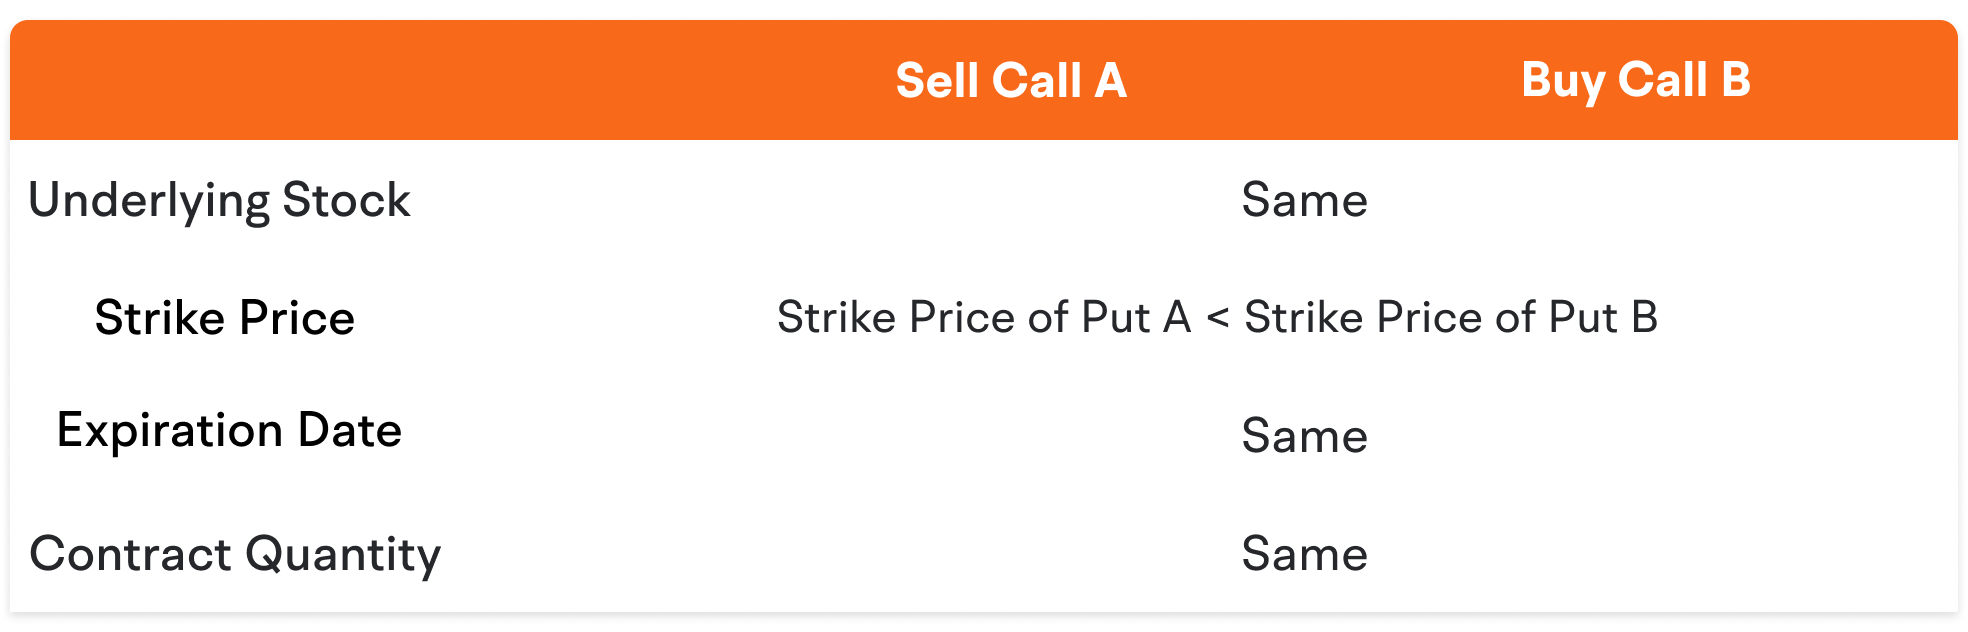This screenshot has height=632, width=1968.
Task: Select the "Strike Price" row label
Action: pos(225,318)
